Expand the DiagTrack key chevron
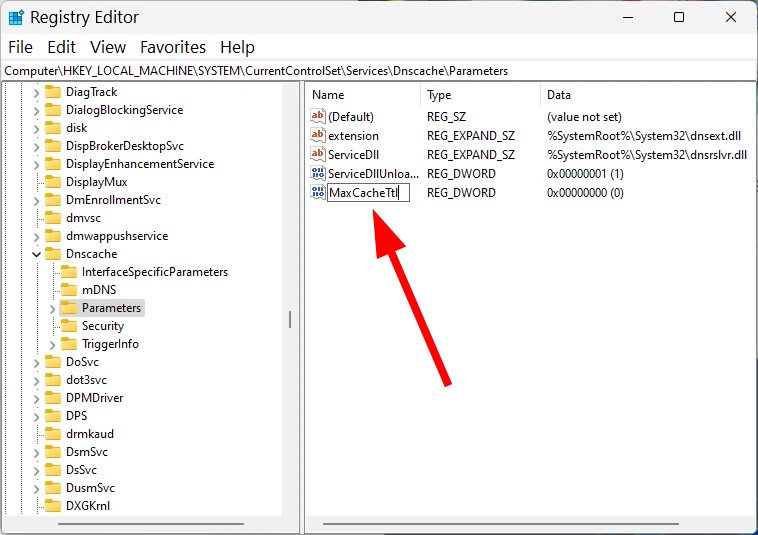Screen dimensions: 758x535 point(36,92)
